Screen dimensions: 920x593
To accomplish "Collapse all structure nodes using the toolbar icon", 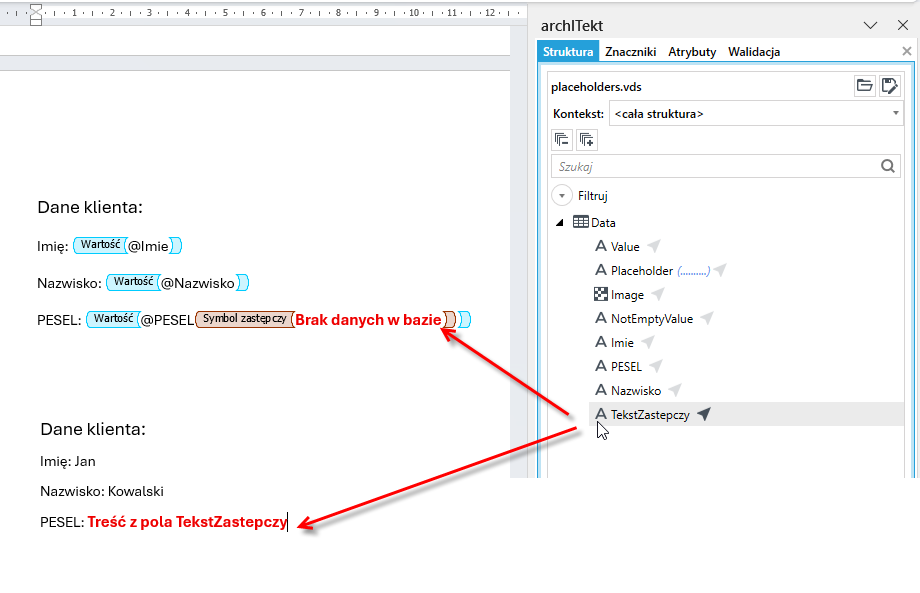I will tap(562, 140).
